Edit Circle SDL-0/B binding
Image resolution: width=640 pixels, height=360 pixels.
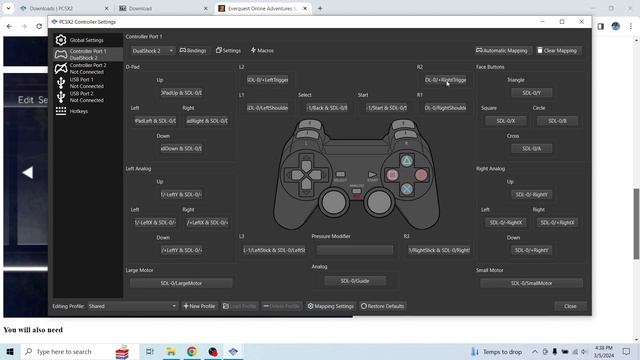click(x=557, y=121)
